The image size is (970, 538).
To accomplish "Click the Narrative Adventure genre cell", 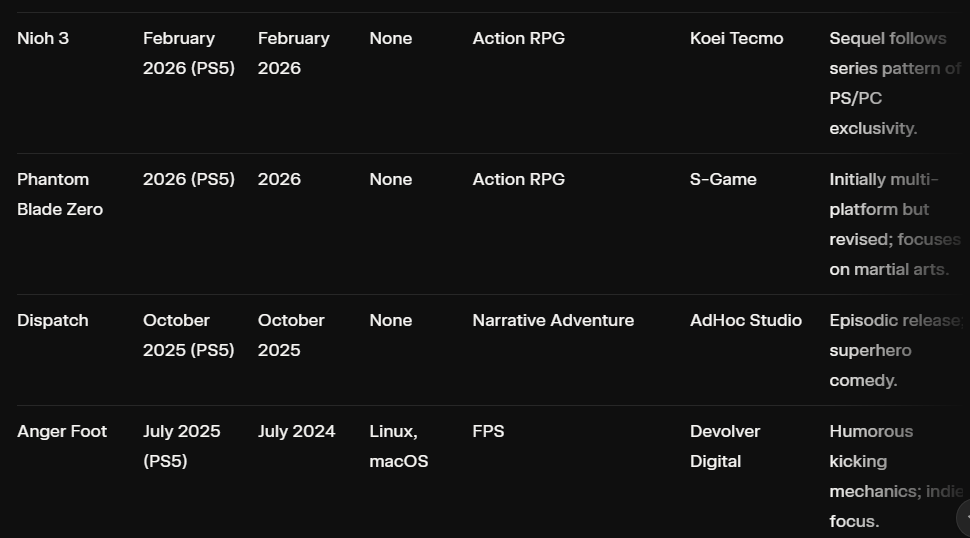I will (553, 321).
